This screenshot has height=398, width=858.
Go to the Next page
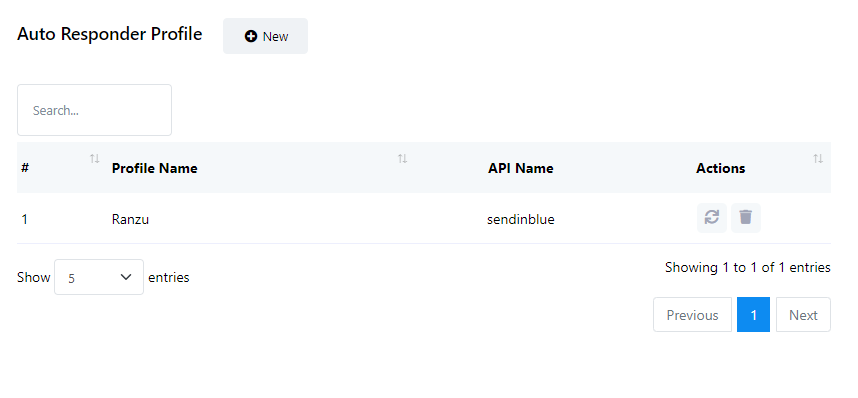(x=803, y=315)
